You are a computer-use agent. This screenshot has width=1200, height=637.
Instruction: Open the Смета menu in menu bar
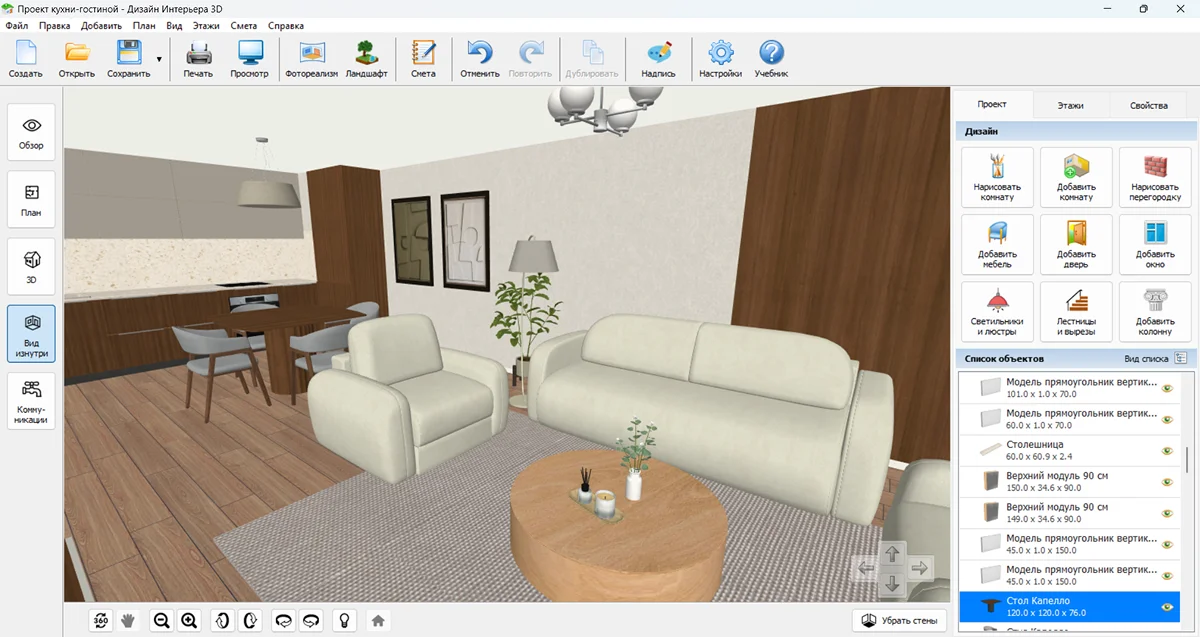pyautogui.click(x=243, y=25)
